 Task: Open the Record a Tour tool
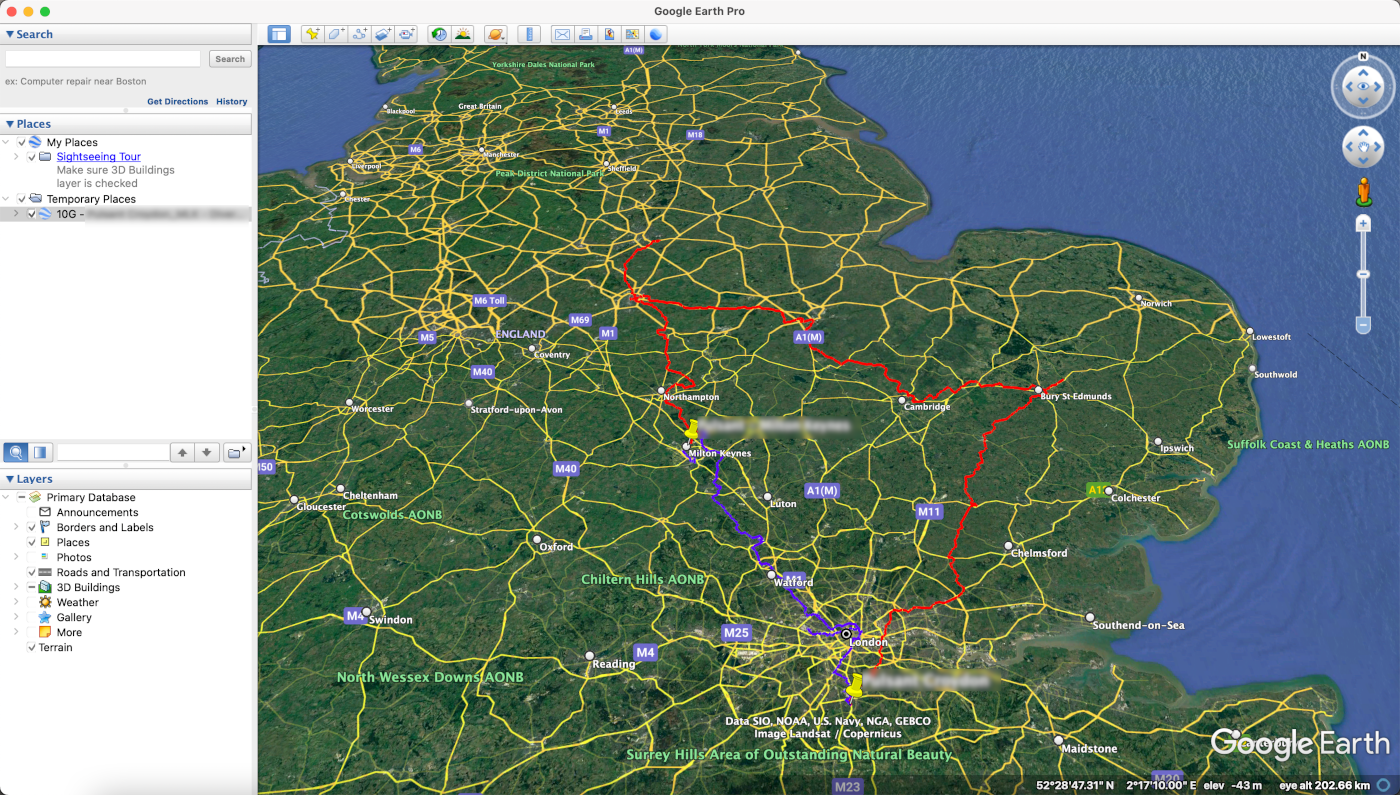406,34
